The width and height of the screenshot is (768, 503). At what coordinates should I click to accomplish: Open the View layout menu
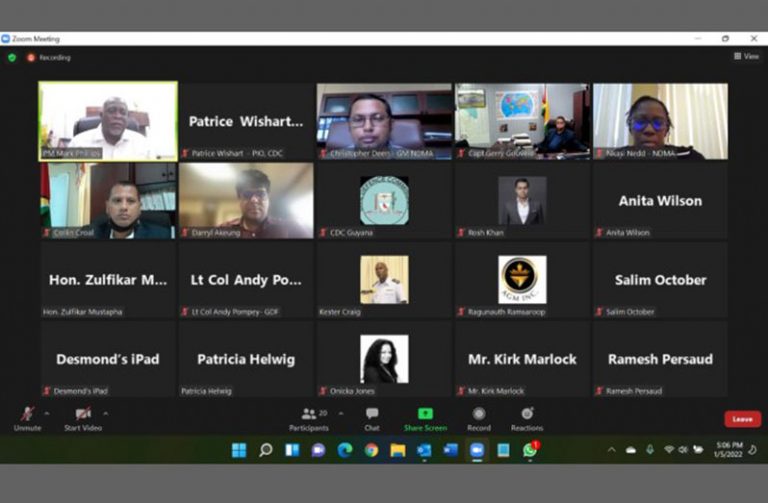tap(746, 56)
